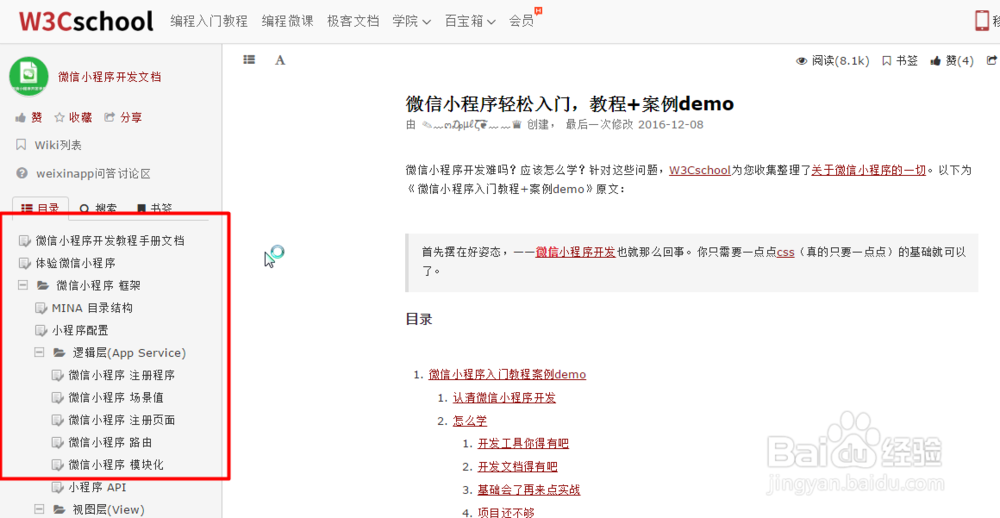
Task: Collapse the 视图层(View) tree node
Action: (39, 509)
